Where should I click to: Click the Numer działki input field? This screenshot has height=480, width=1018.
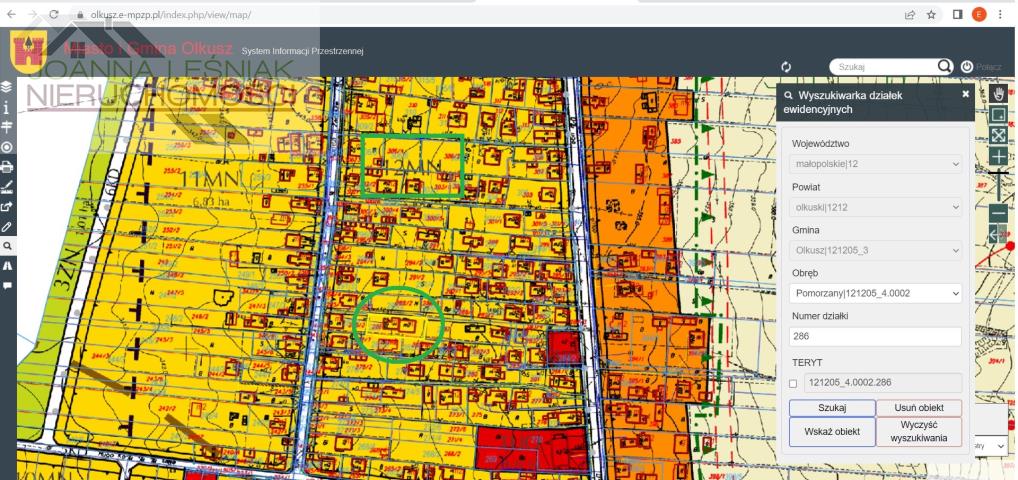[875, 337]
